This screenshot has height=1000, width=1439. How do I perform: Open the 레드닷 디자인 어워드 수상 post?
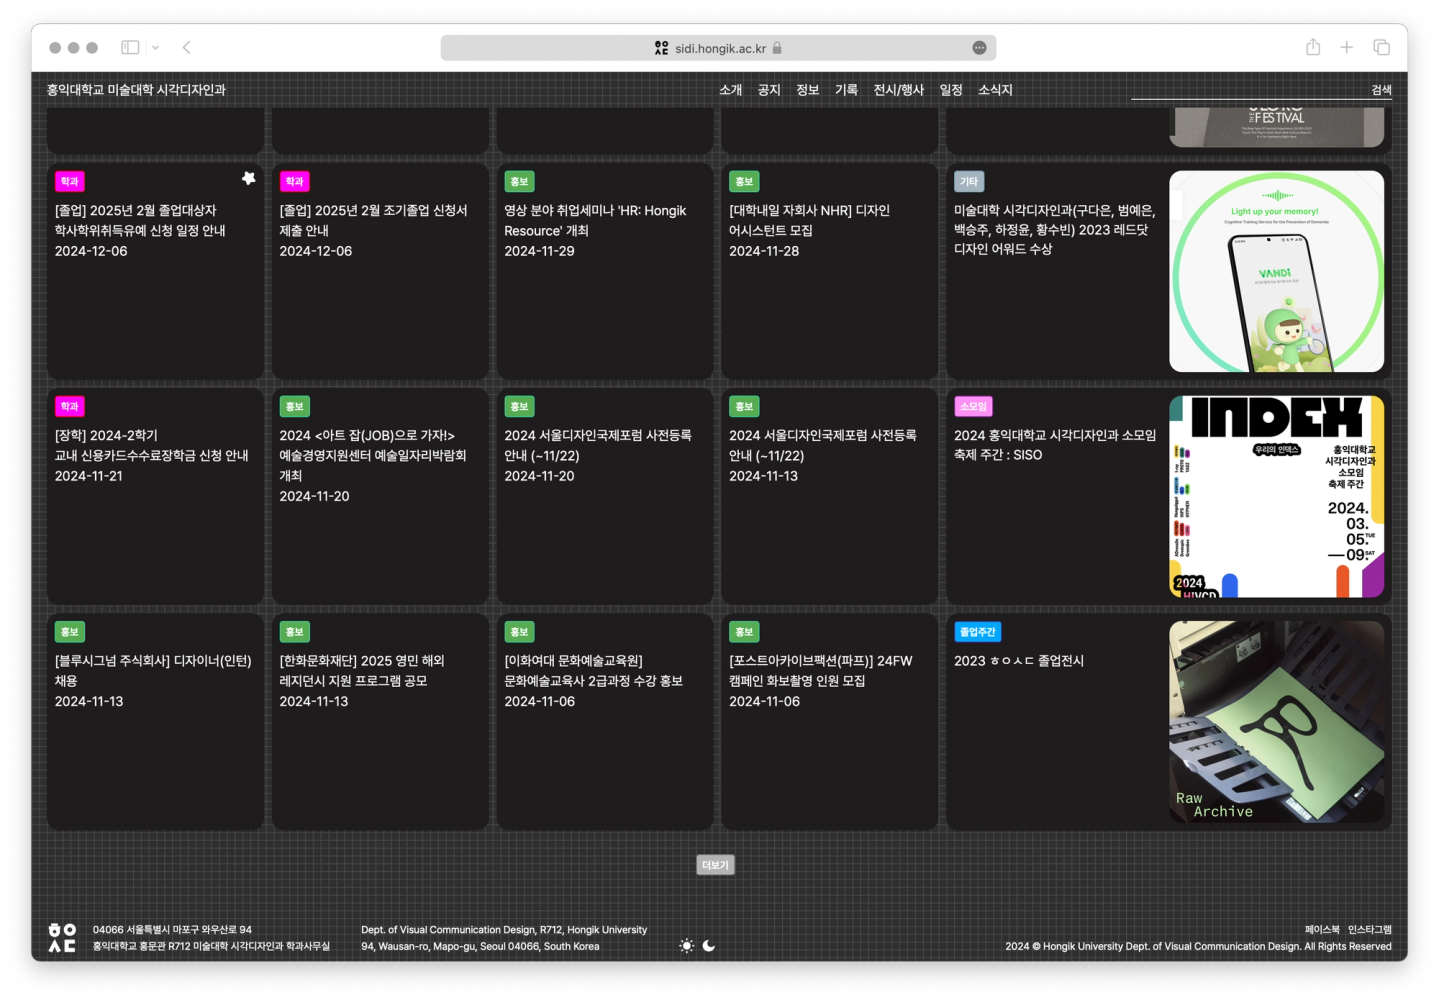point(1055,230)
